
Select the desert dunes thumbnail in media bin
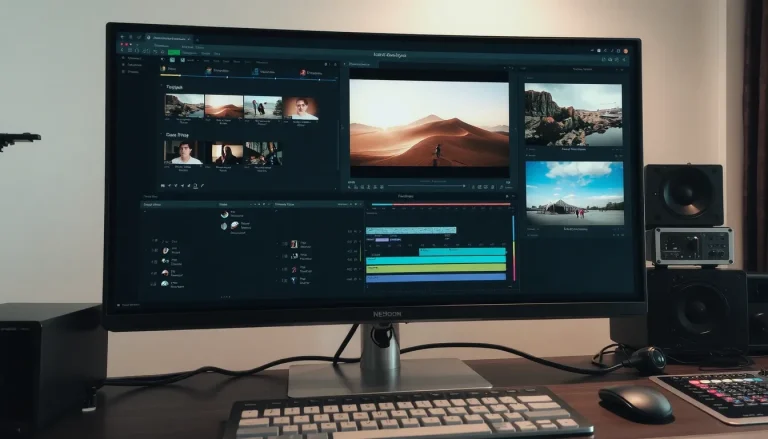tap(223, 106)
